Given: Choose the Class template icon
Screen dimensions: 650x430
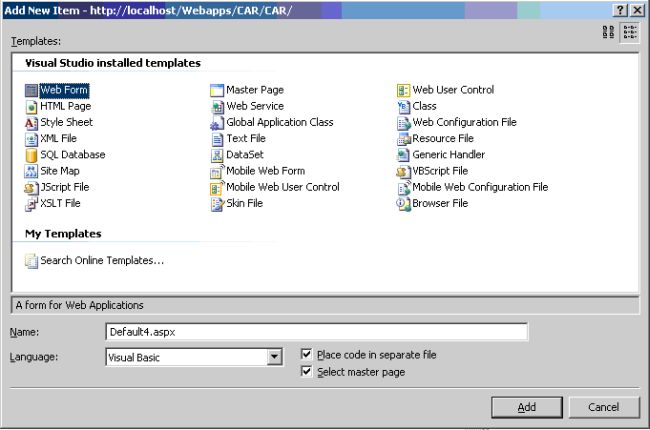Looking at the screenshot, I should pyautogui.click(x=403, y=107).
